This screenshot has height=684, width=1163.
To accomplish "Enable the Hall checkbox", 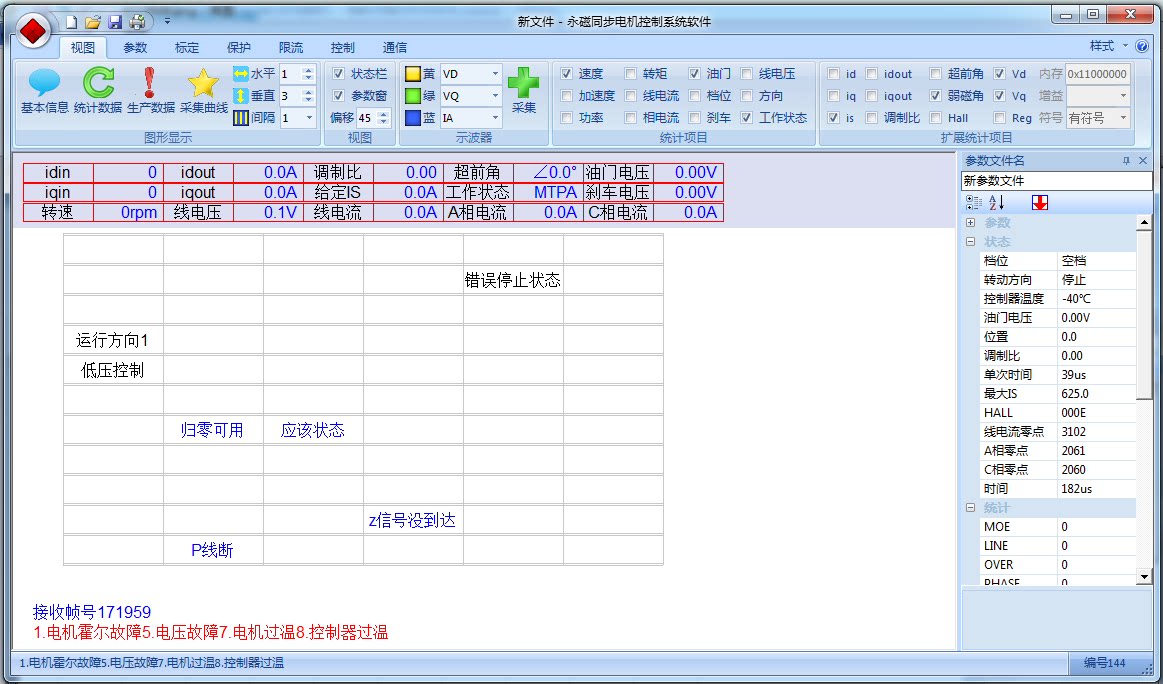I will [935, 117].
